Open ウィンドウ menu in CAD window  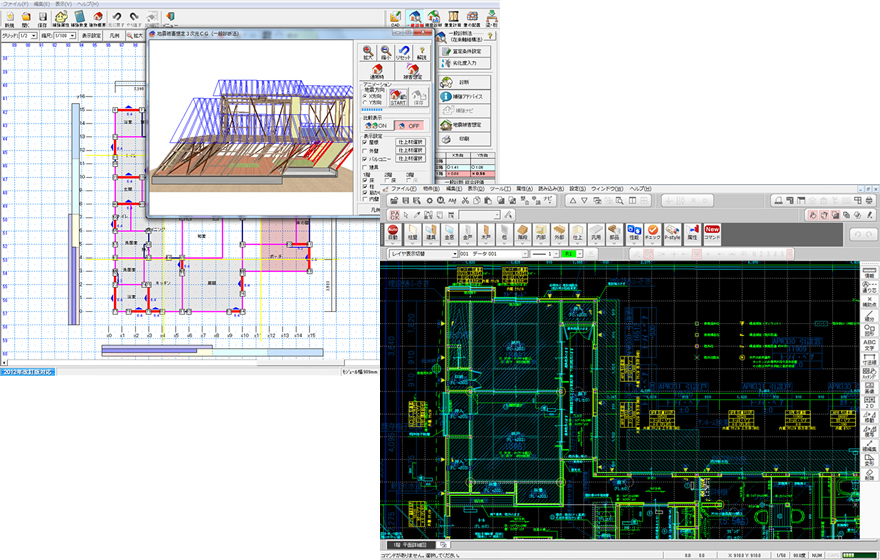[x=607, y=189]
